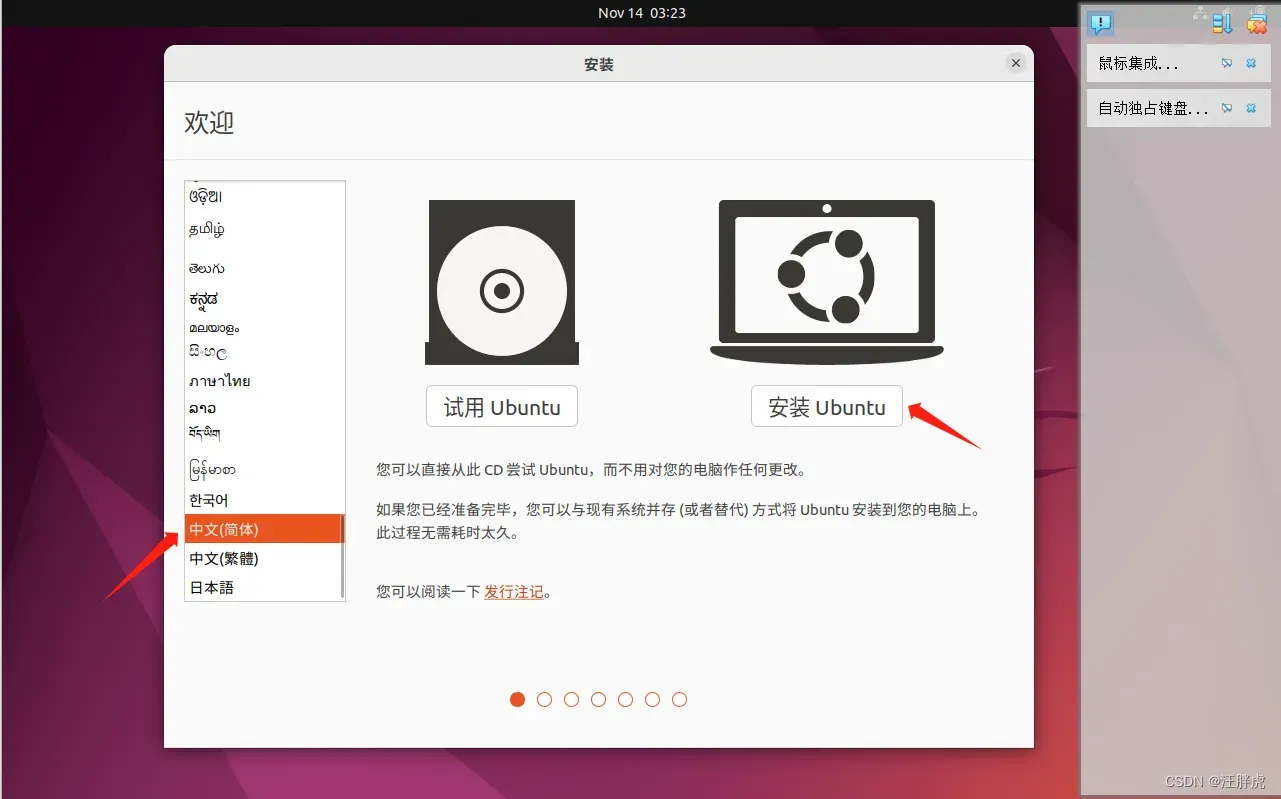This screenshot has height=799, width=1281.
Task: Select සිංහල in the language list
Action: [x=264, y=352]
